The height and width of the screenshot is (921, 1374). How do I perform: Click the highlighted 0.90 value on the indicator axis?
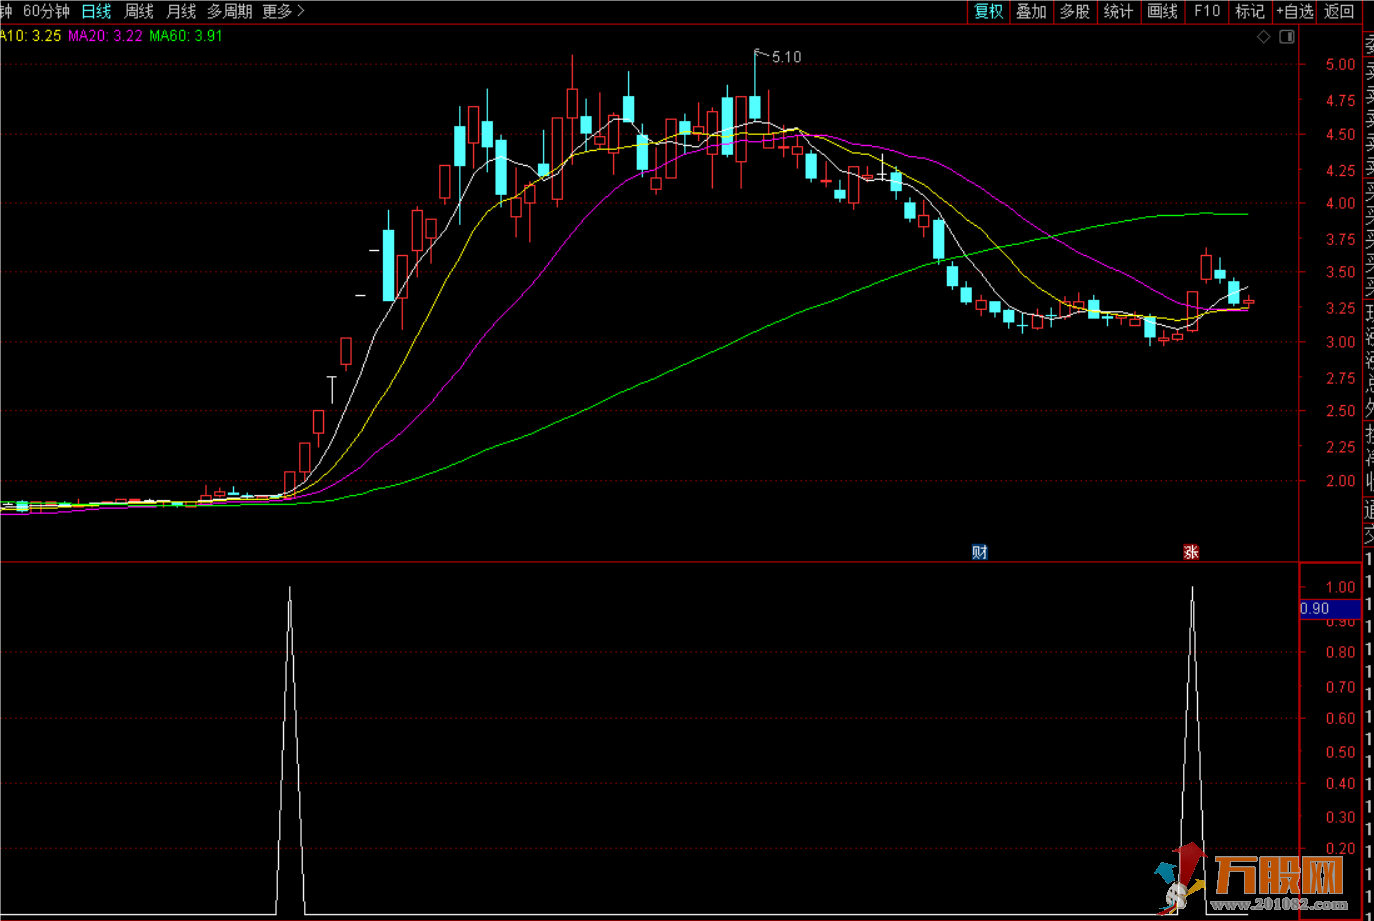tap(1329, 608)
